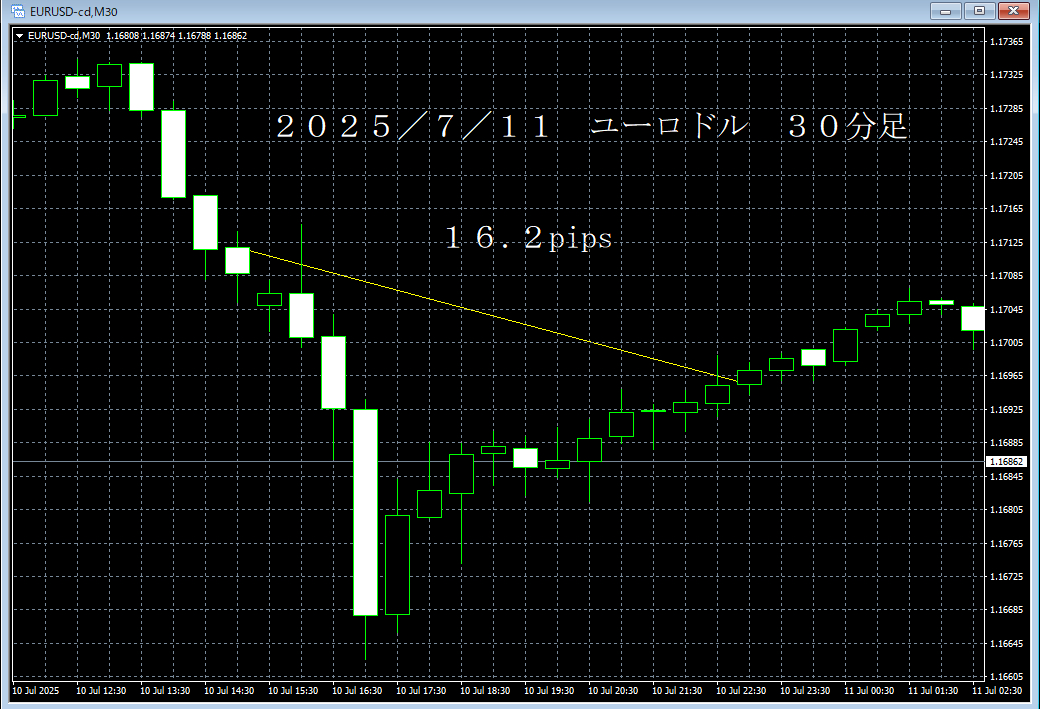Select the yellow trend line on chart
The height and width of the screenshot is (709, 1040).
(492, 316)
